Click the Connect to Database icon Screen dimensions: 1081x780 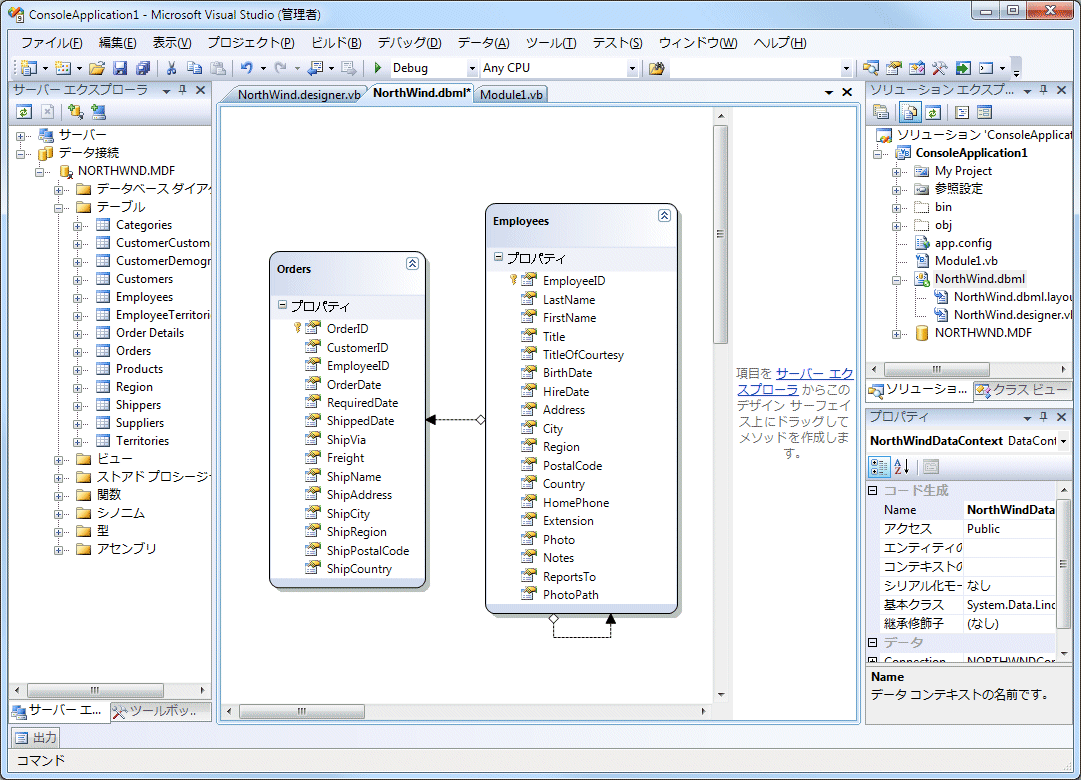click(x=76, y=112)
